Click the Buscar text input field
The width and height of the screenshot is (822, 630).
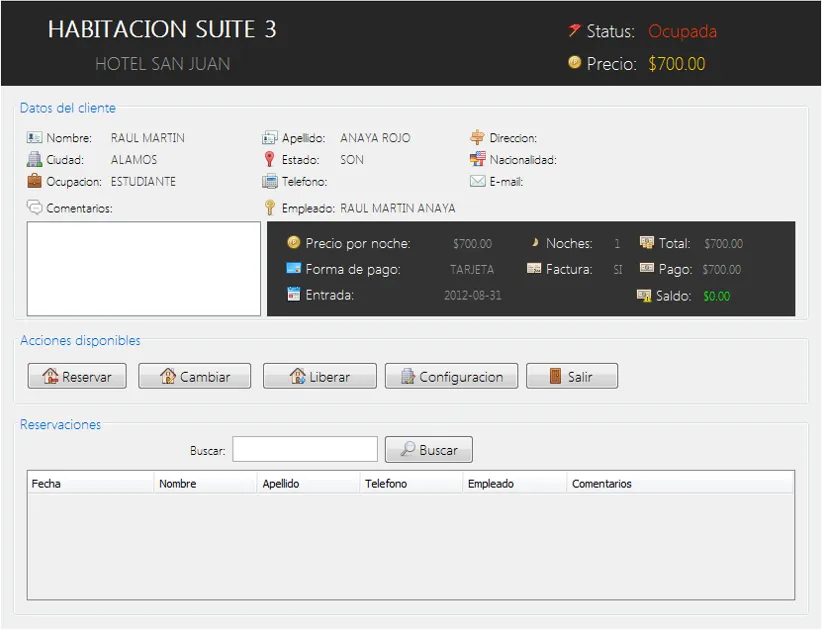coord(305,450)
